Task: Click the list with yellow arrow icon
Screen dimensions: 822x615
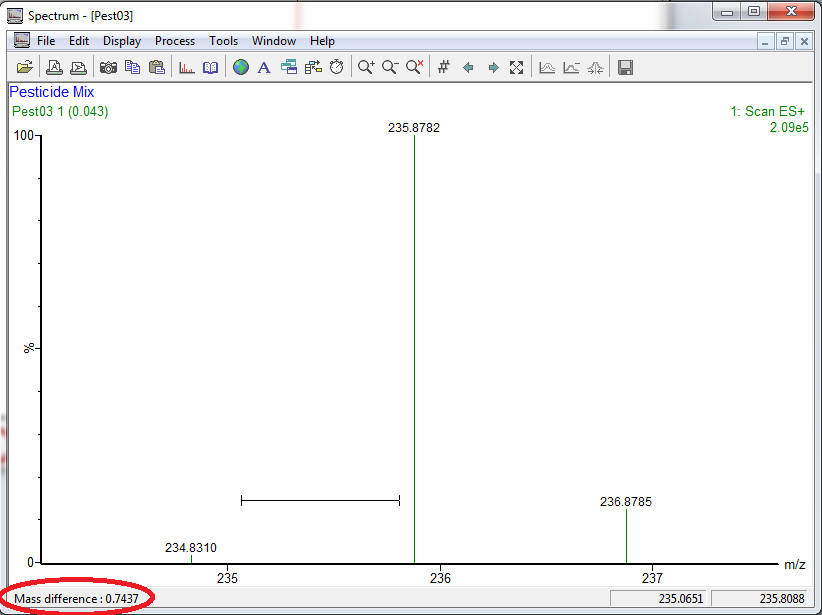Action: pos(313,68)
